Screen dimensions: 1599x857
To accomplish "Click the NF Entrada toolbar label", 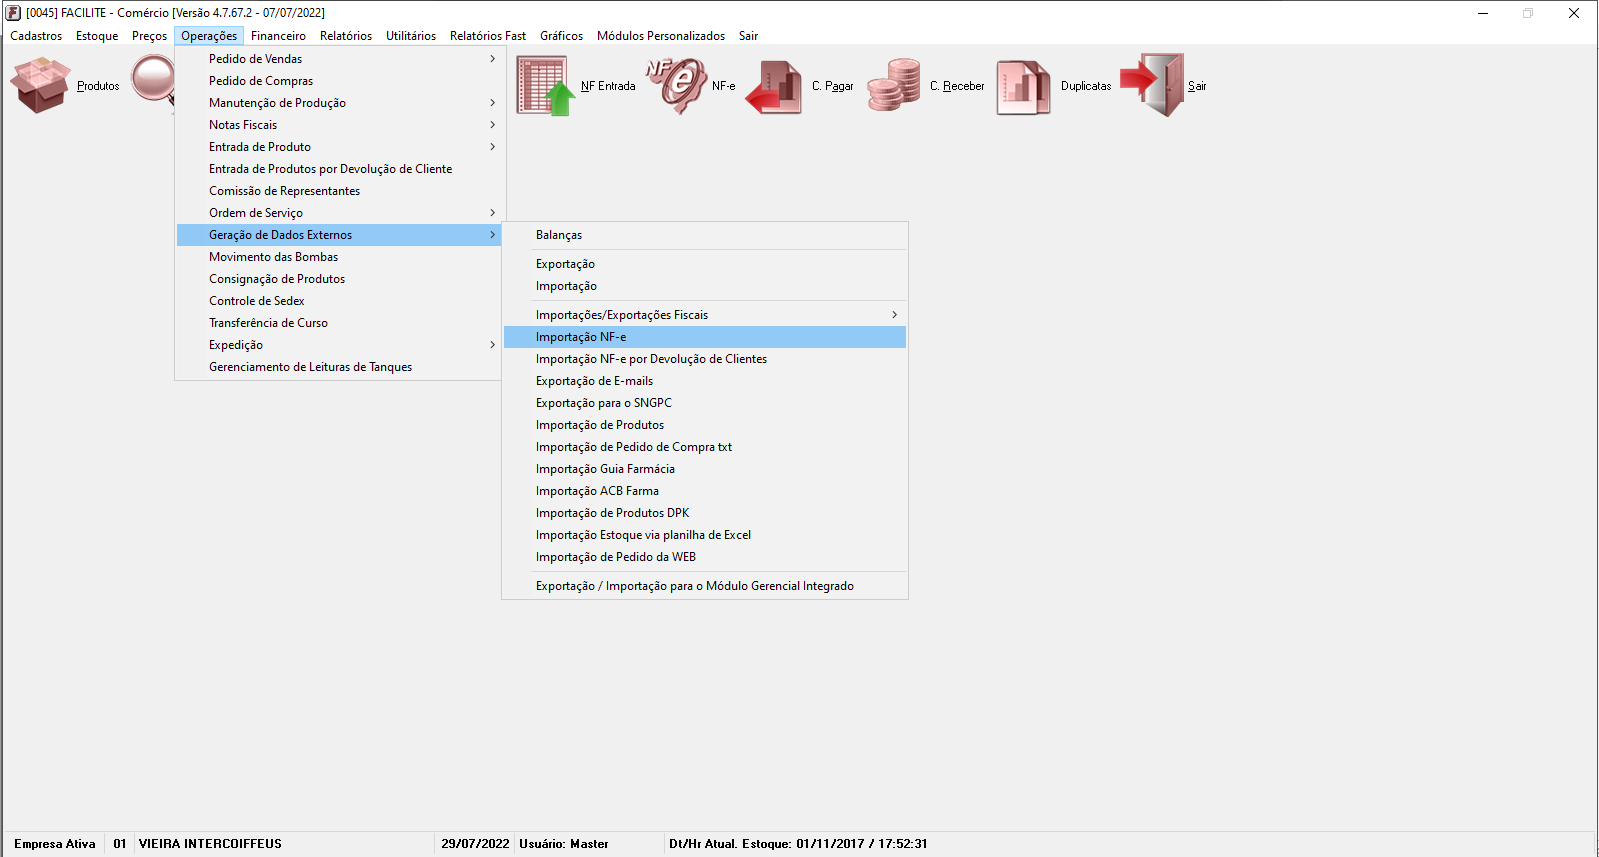I will tap(608, 86).
